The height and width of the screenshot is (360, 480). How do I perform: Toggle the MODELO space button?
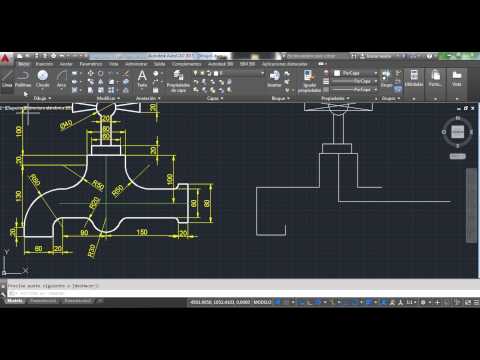pos(262,302)
